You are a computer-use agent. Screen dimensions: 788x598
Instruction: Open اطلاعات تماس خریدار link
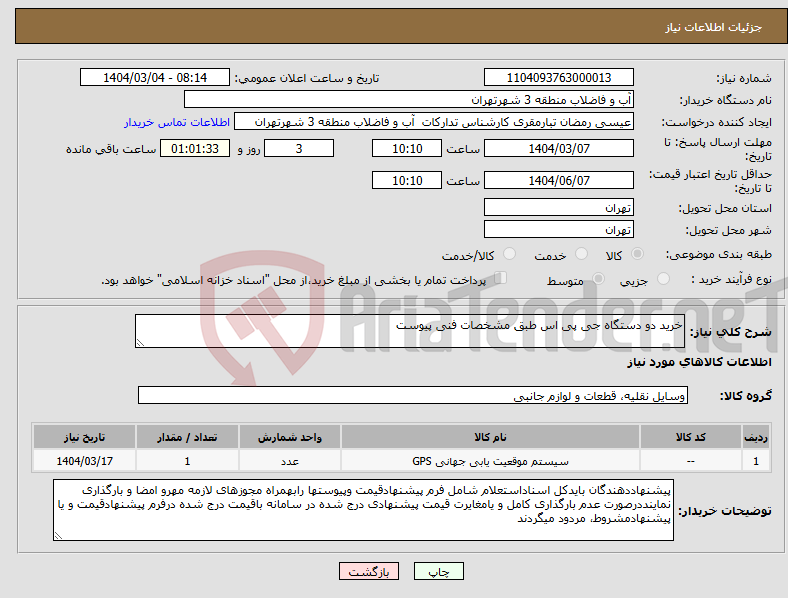pos(177,122)
